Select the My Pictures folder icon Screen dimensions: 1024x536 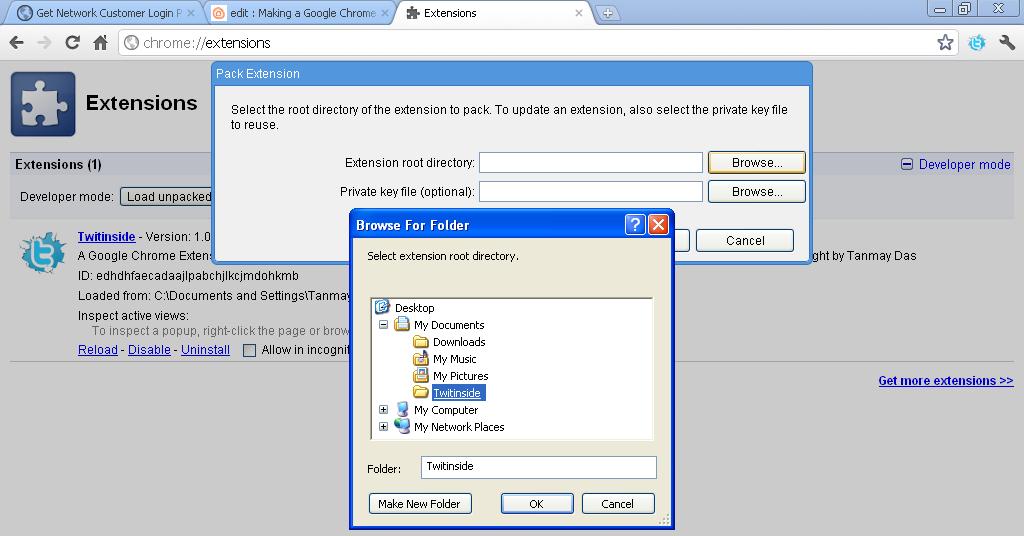(421, 375)
